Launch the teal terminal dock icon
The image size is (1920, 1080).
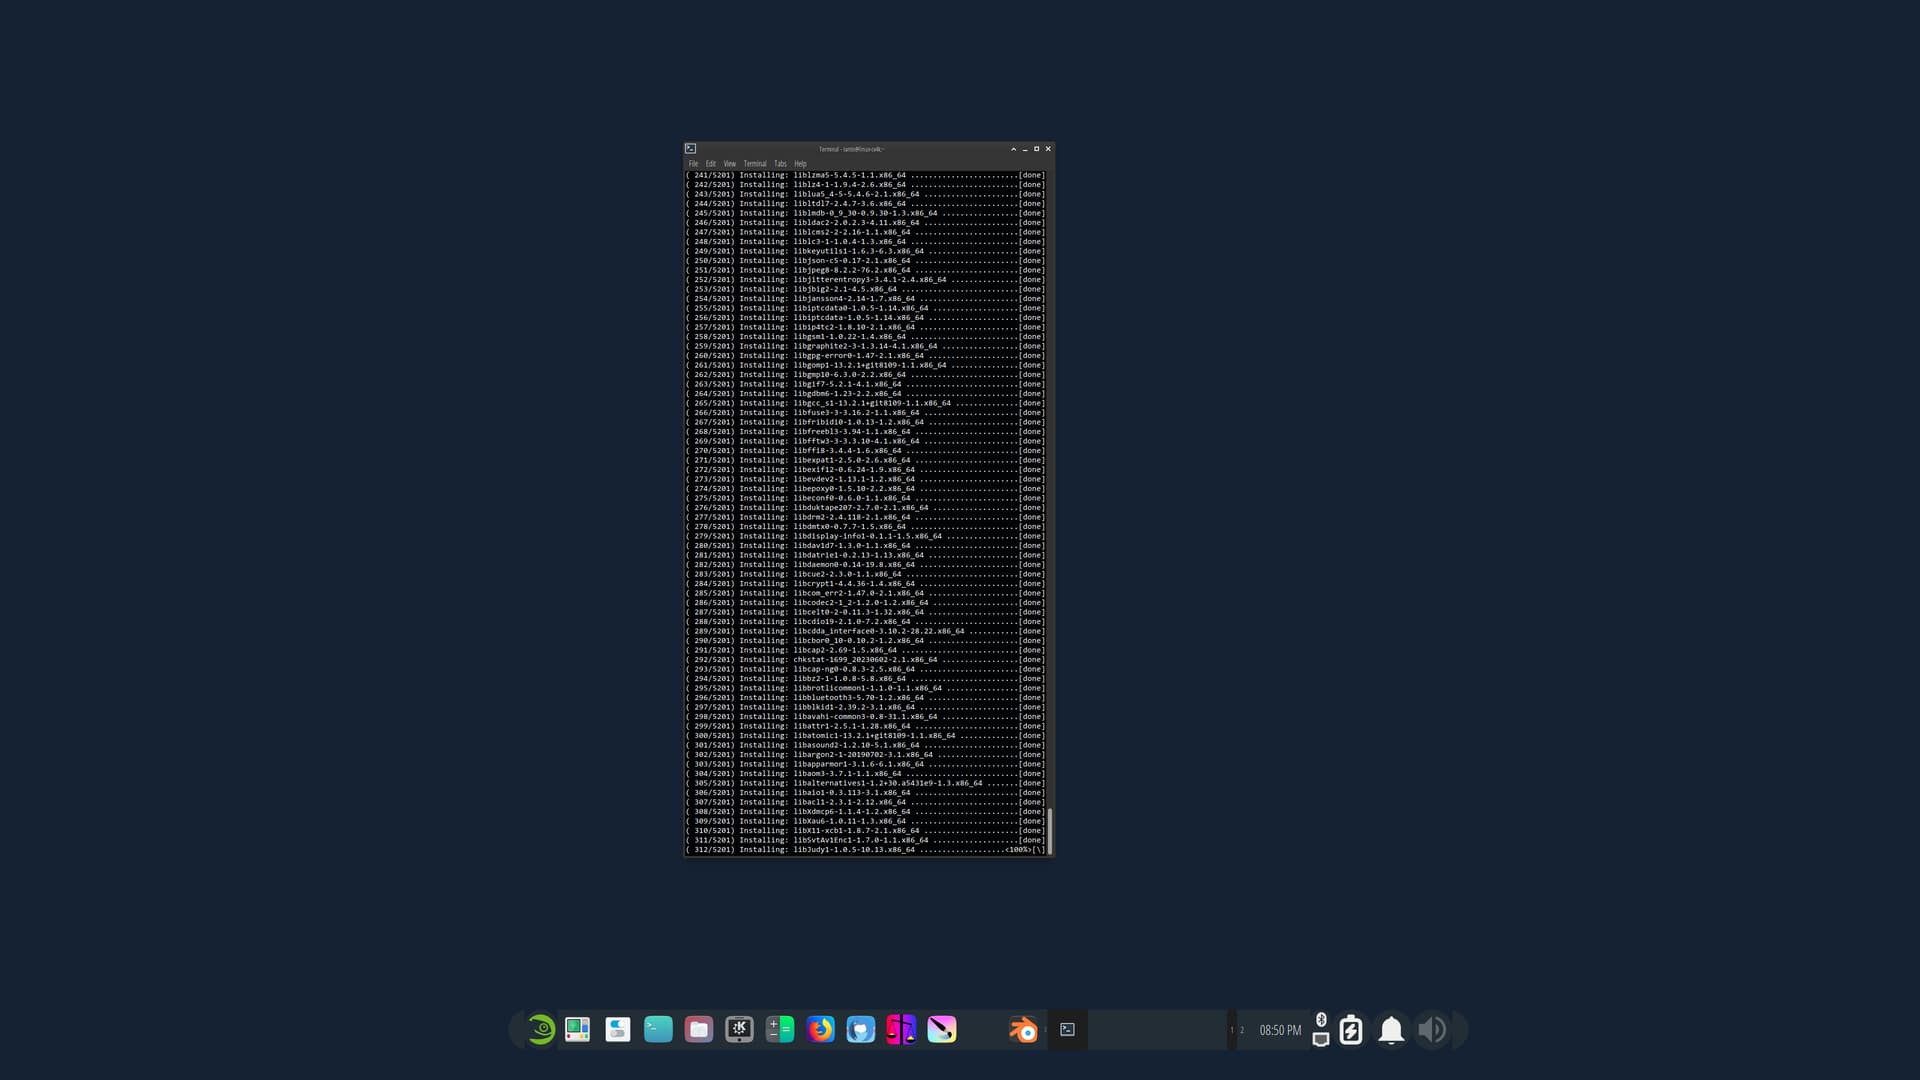tap(658, 1030)
